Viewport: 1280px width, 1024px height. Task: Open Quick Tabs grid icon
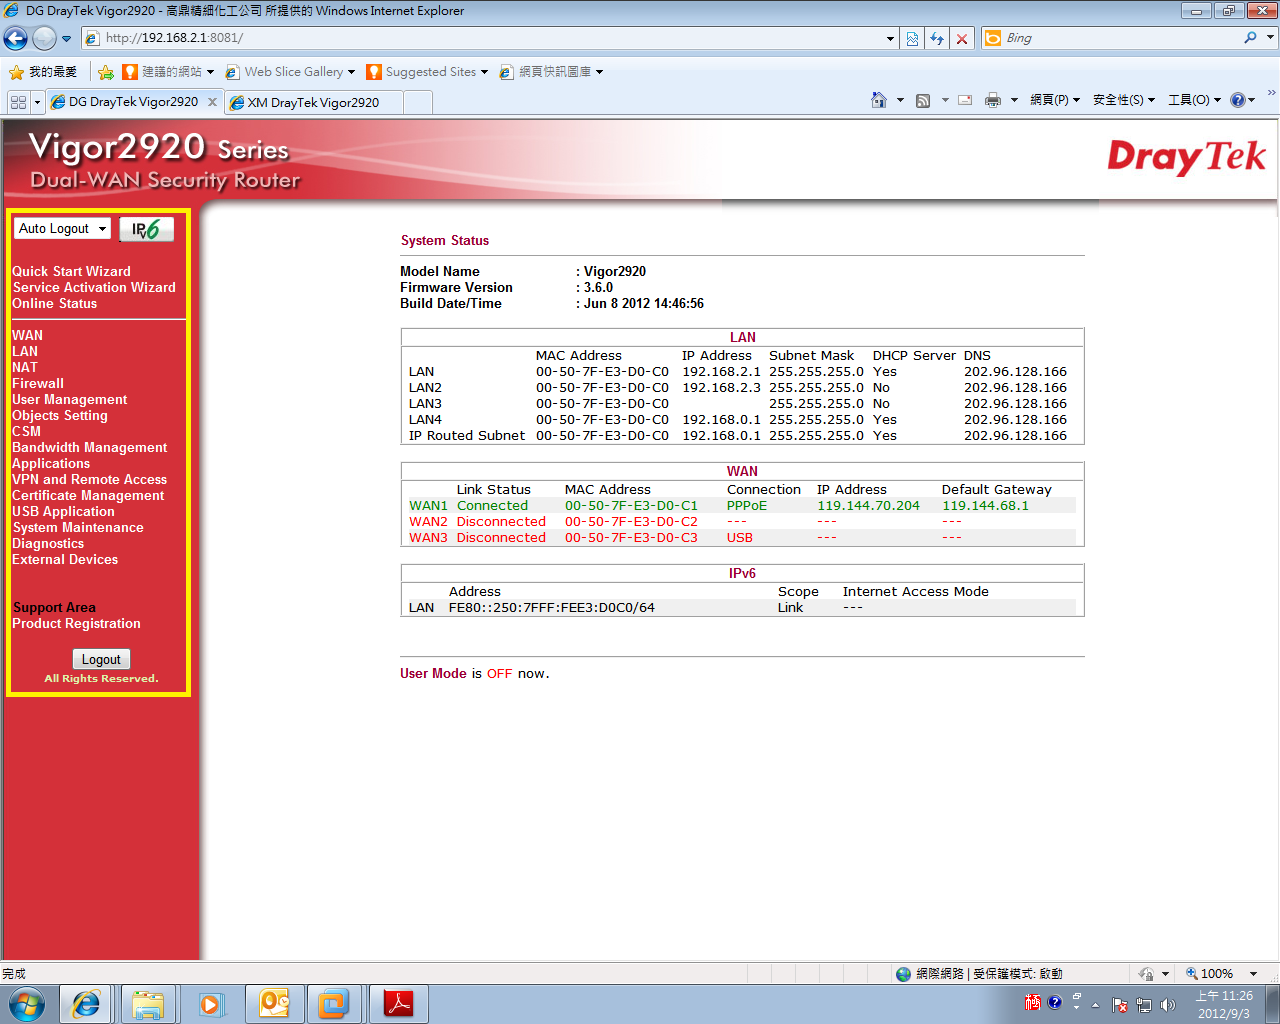(x=18, y=102)
